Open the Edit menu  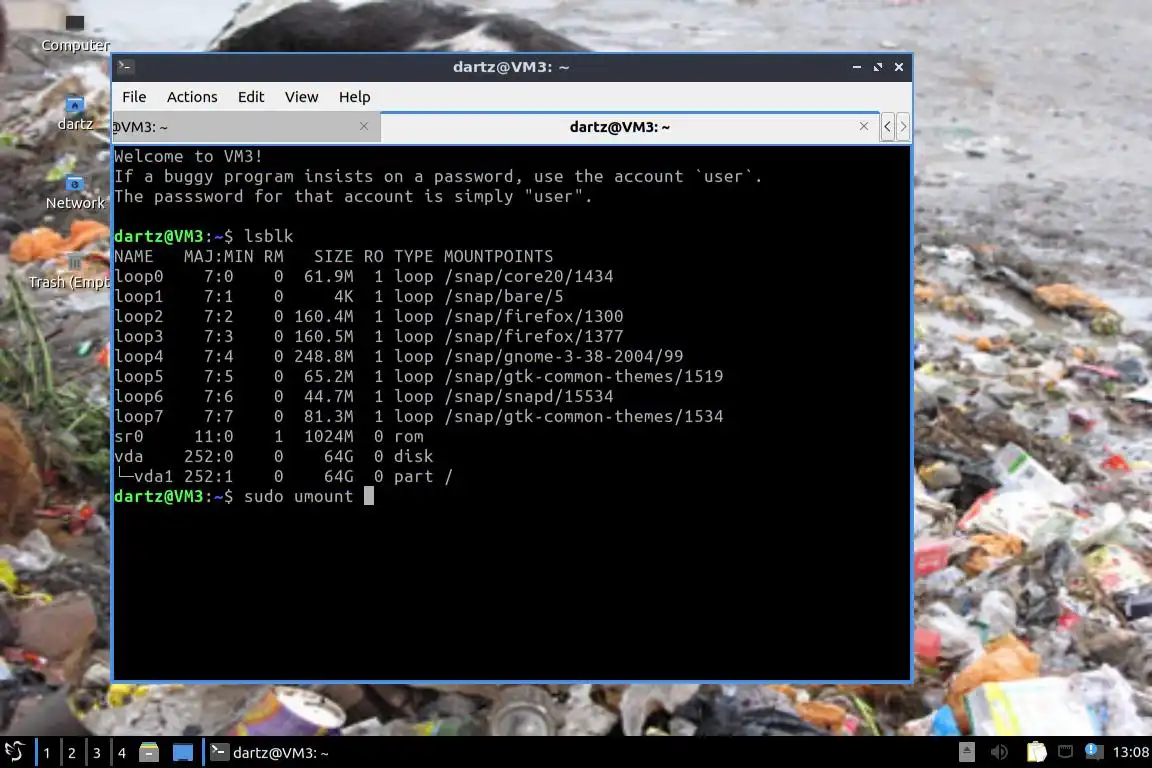[x=251, y=97]
